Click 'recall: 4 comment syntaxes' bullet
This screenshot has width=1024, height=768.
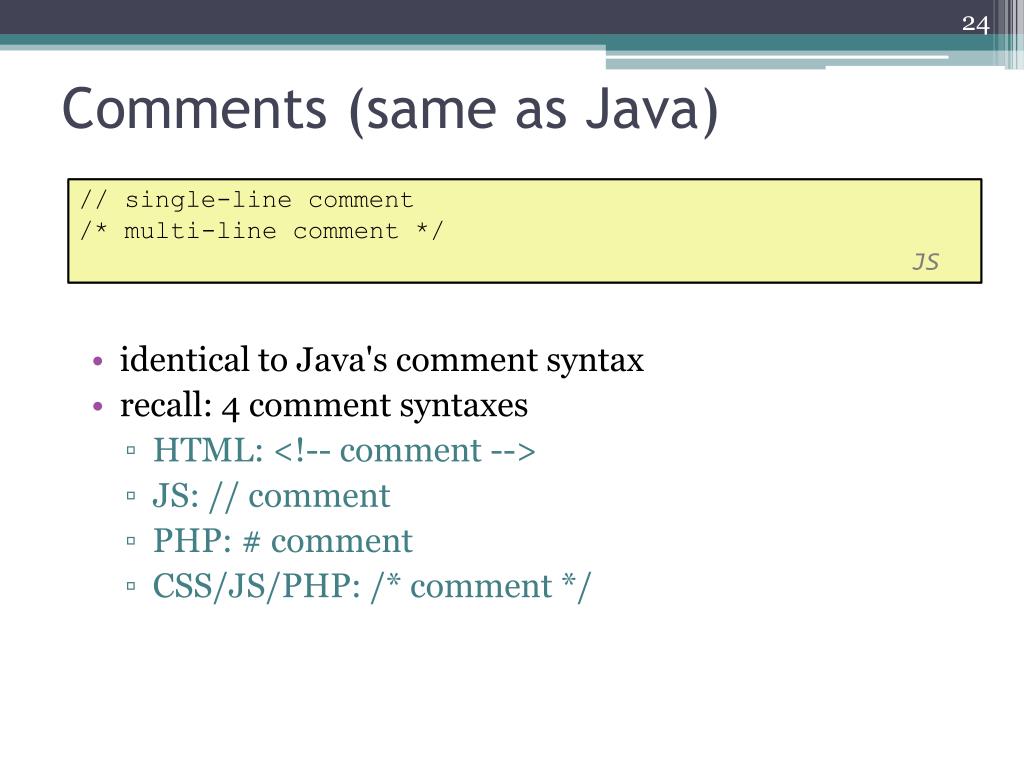coord(324,406)
